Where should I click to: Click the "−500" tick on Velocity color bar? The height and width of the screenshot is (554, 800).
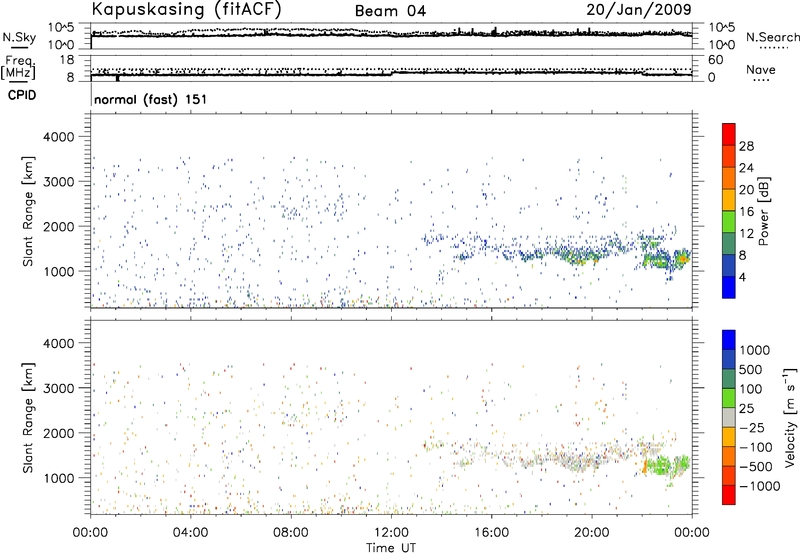tap(756, 466)
